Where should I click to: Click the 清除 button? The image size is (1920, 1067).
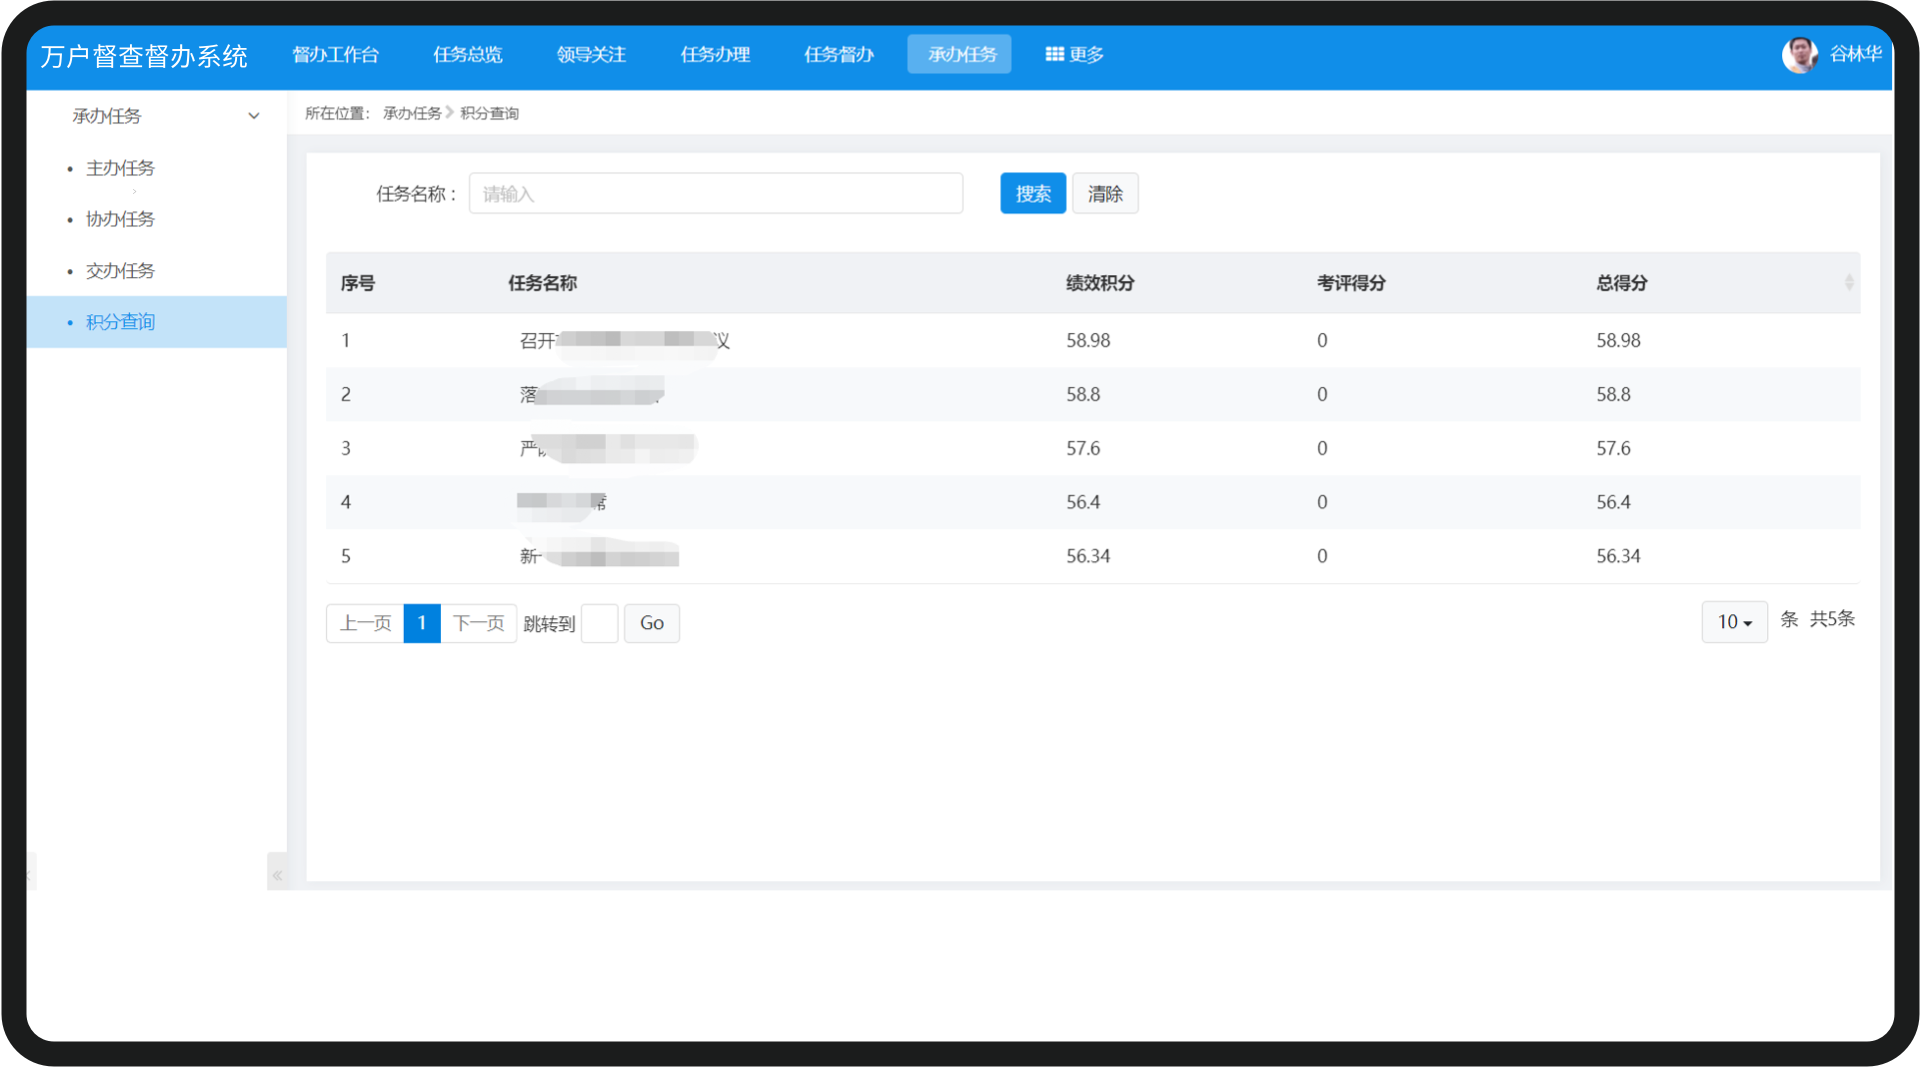[x=1105, y=193]
